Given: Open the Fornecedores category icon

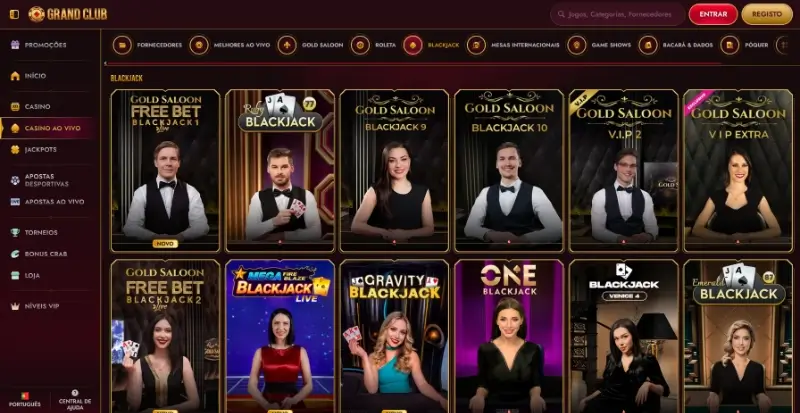Looking at the screenshot, I should 122,45.
